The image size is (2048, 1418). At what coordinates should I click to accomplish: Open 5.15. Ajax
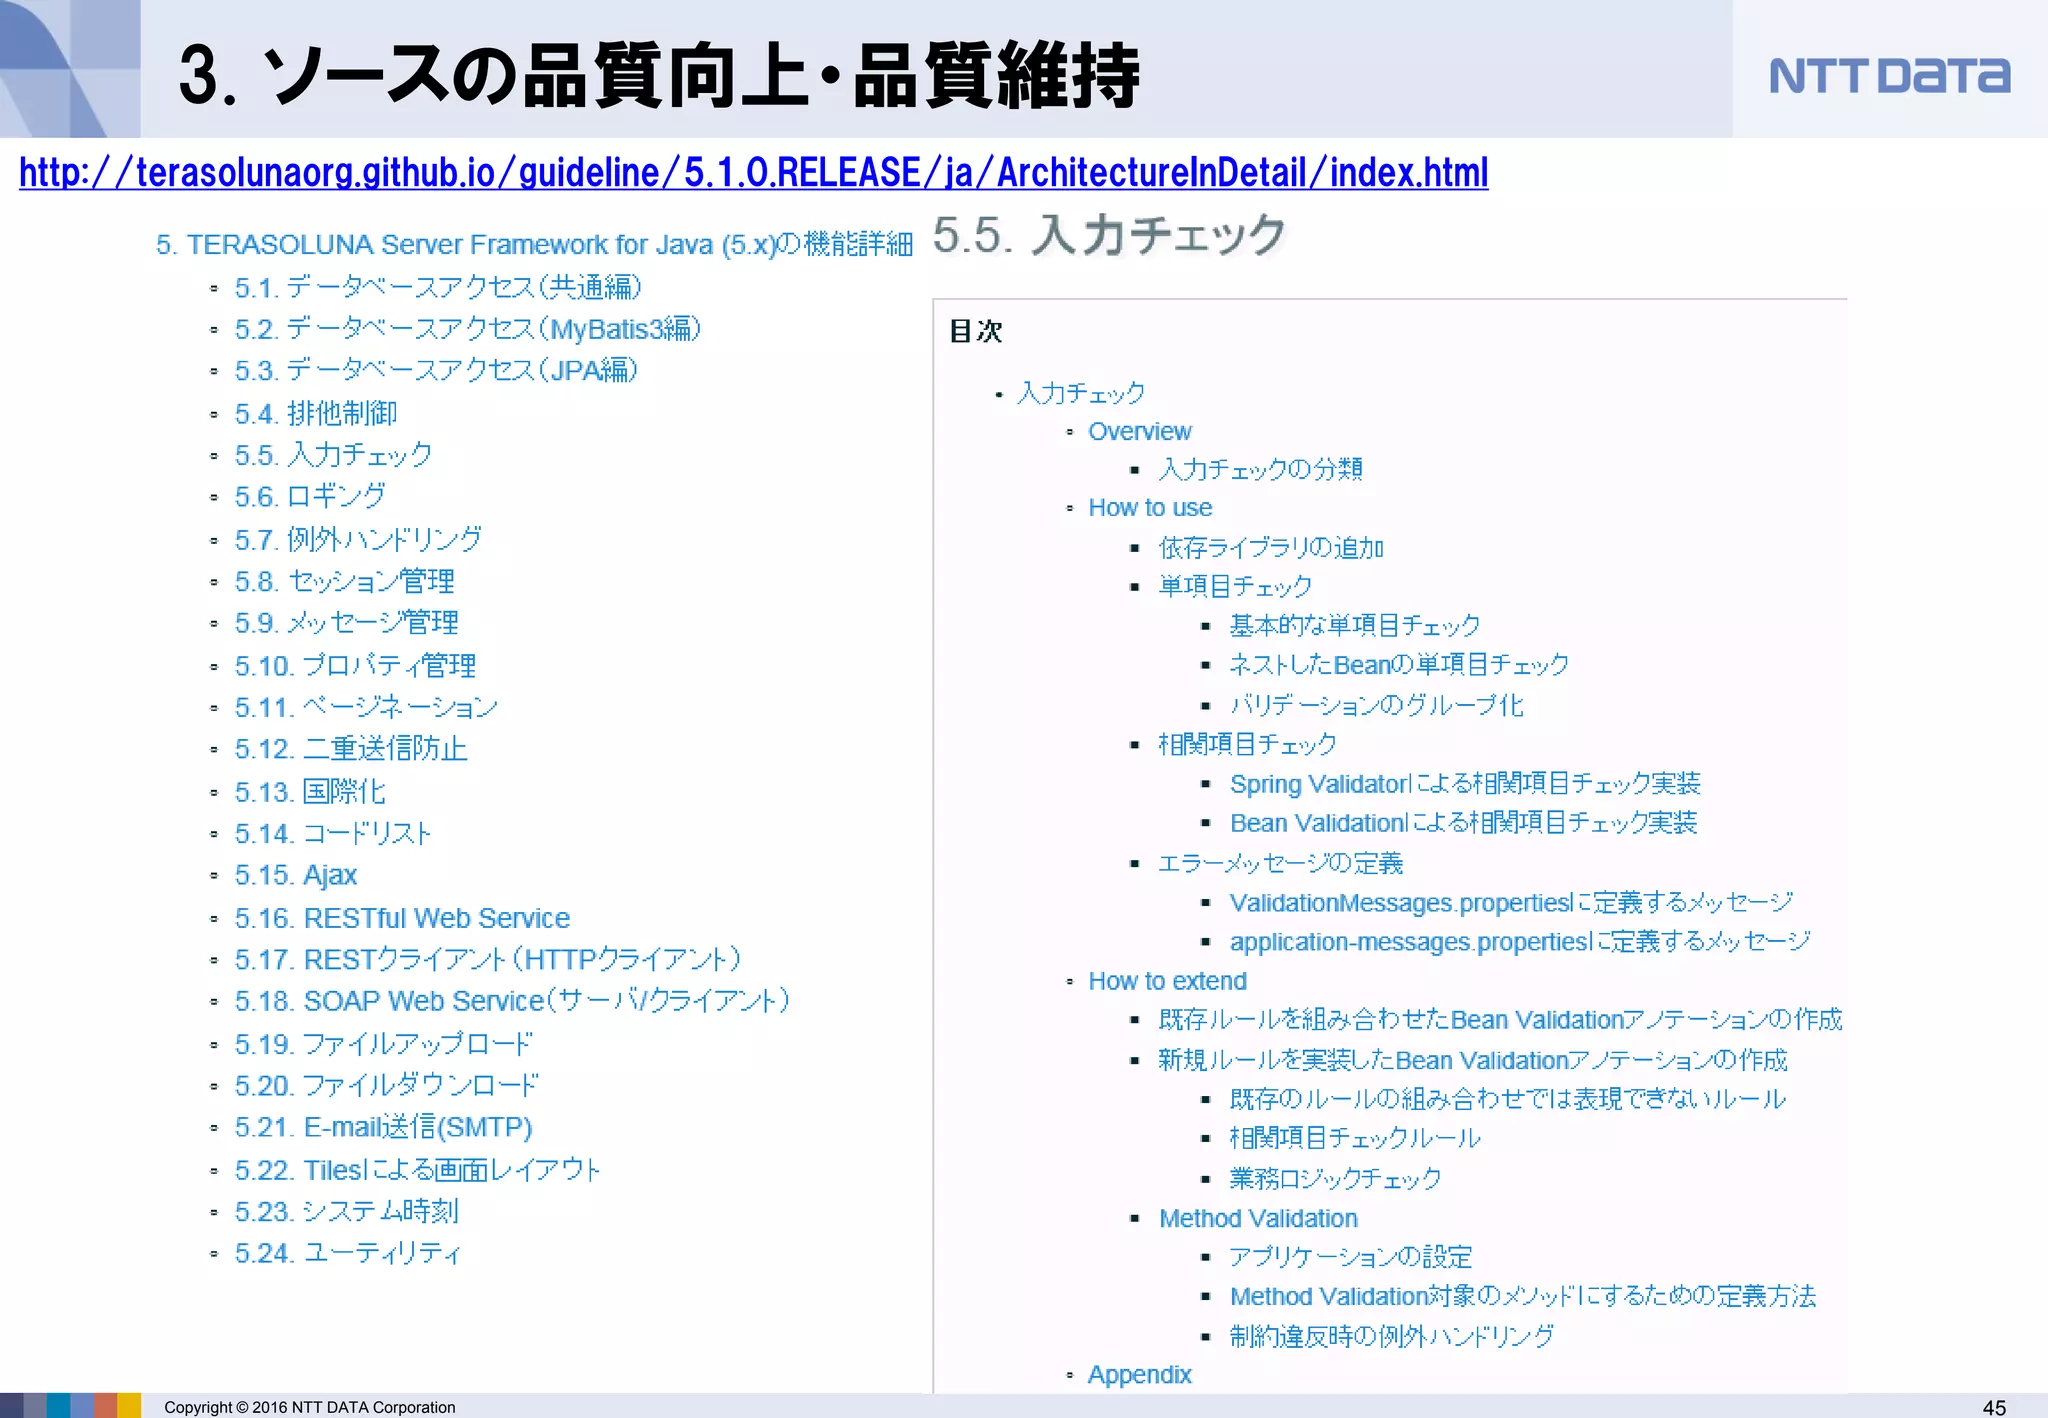296,875
